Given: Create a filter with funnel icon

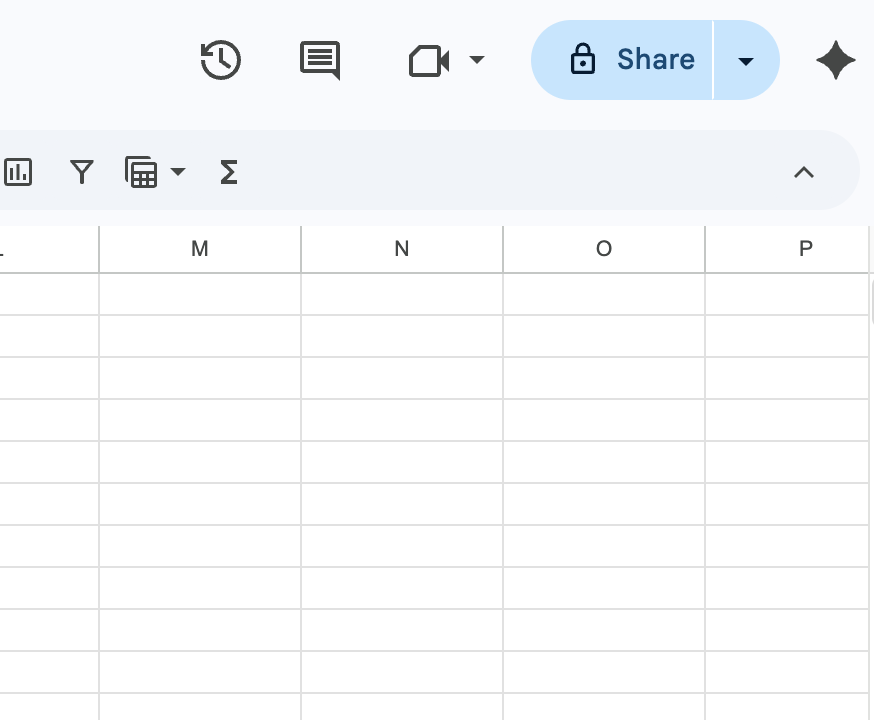Looking at the screenshot, I should (x=82, y=172).
